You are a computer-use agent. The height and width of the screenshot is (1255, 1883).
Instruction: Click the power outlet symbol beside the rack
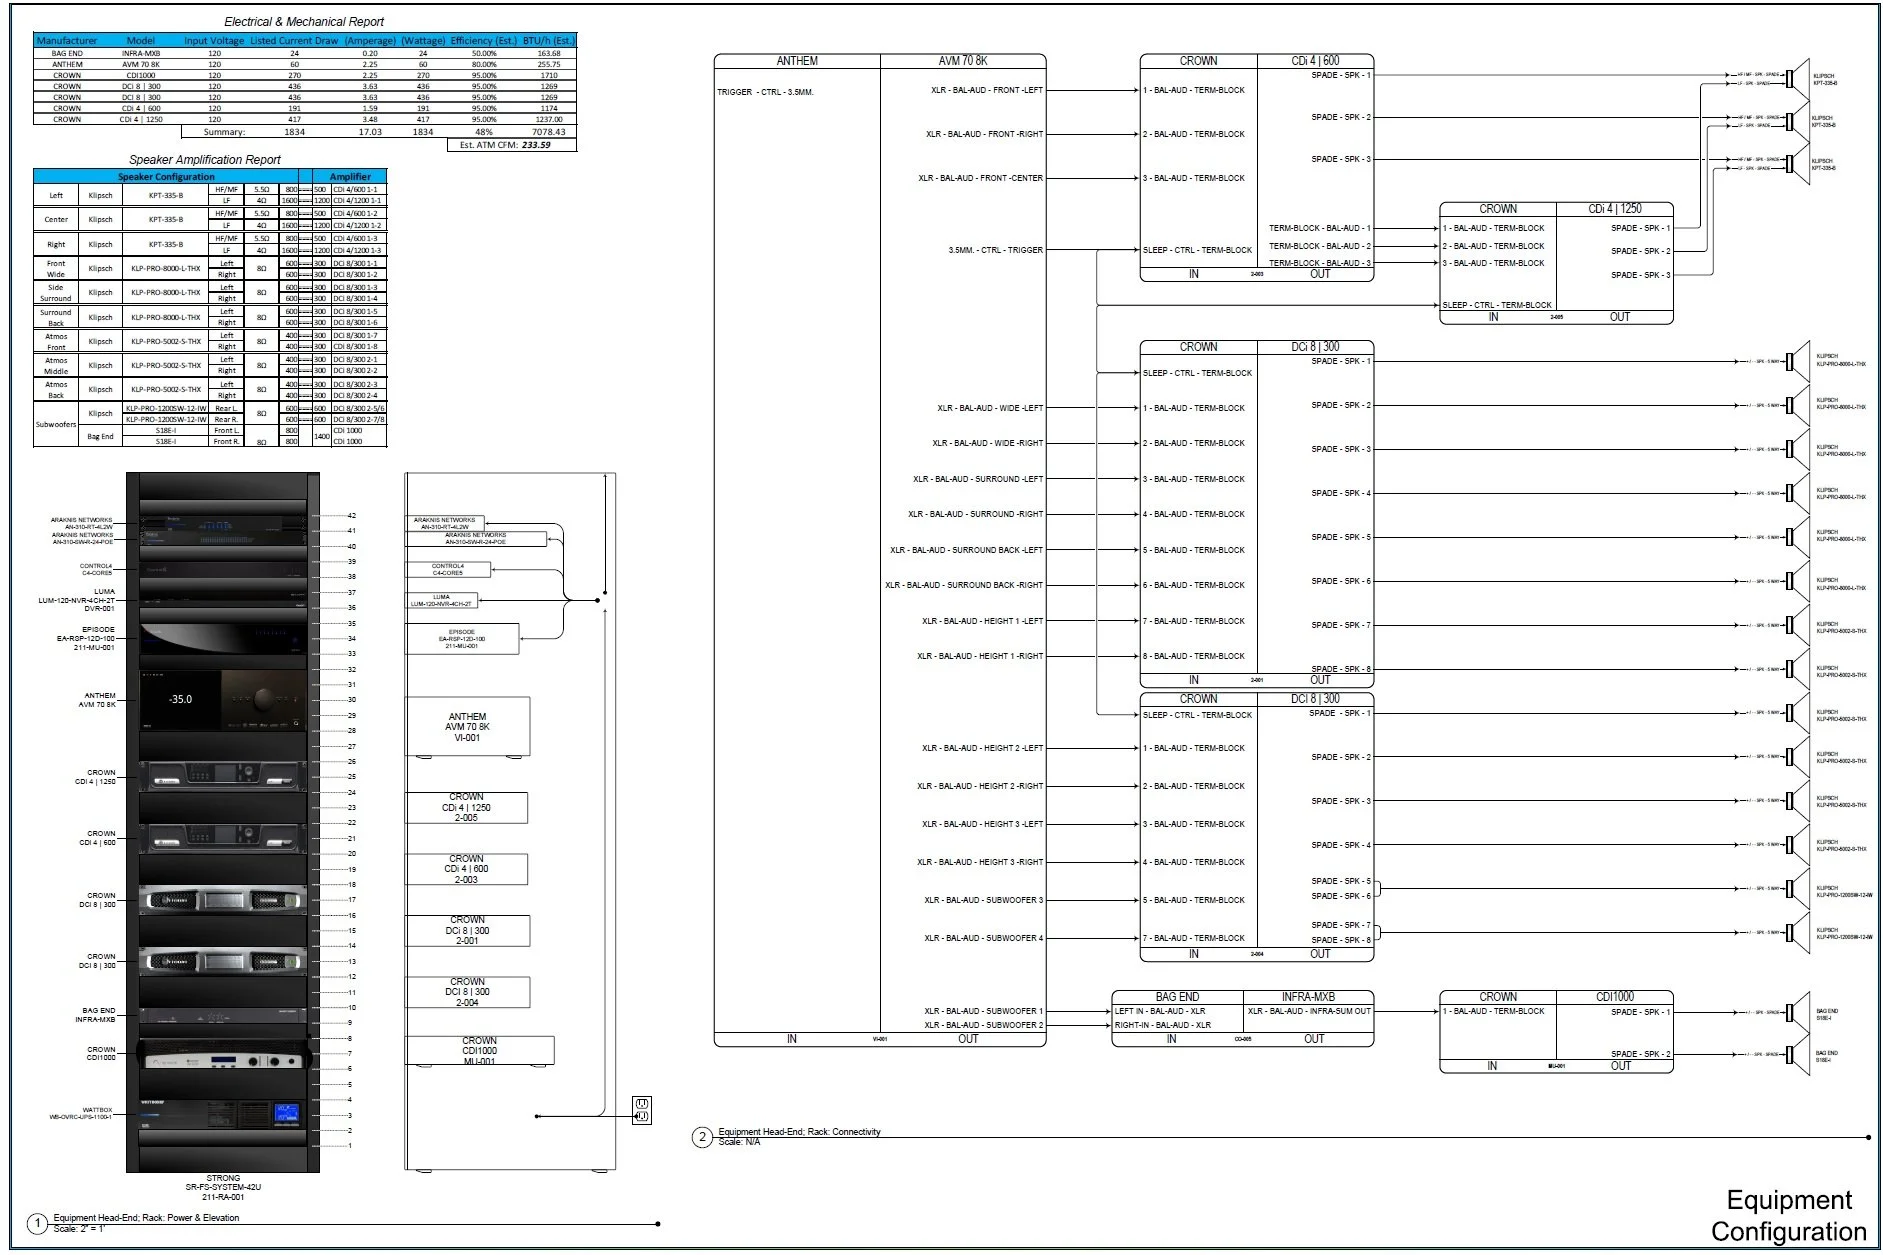click(x=642, y=1109)
